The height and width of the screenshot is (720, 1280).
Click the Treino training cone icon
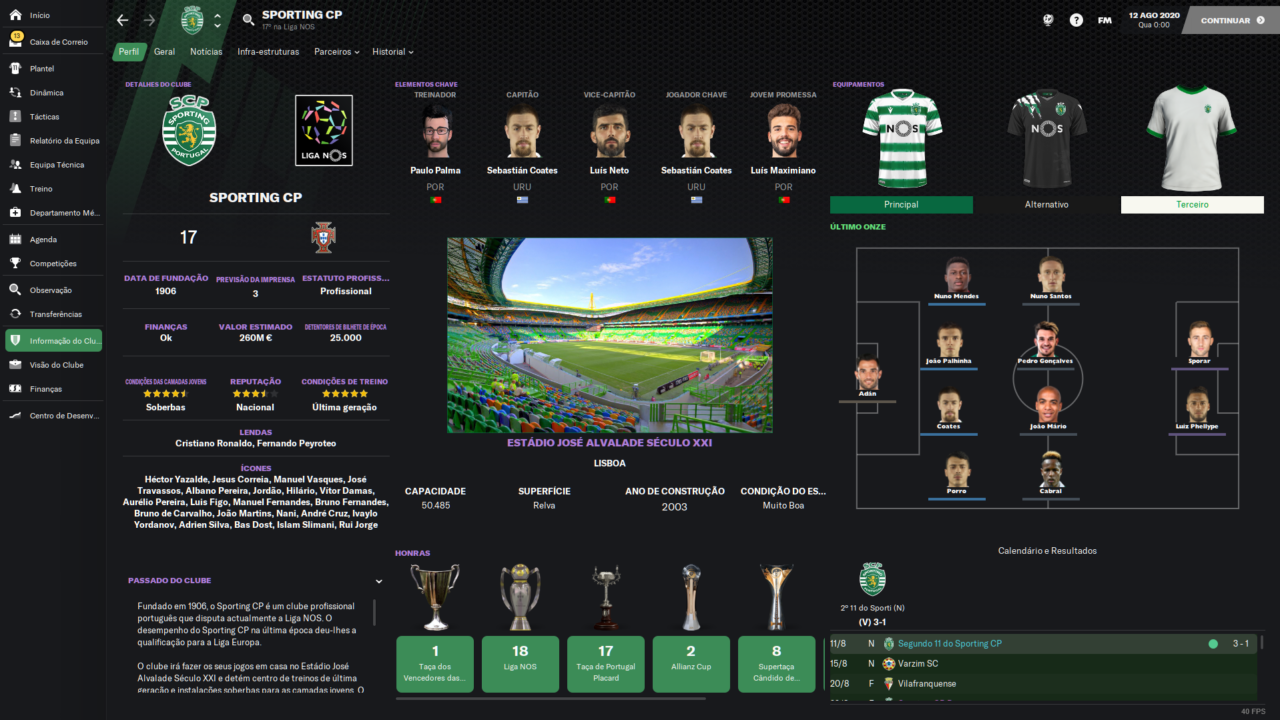(15, 189)
